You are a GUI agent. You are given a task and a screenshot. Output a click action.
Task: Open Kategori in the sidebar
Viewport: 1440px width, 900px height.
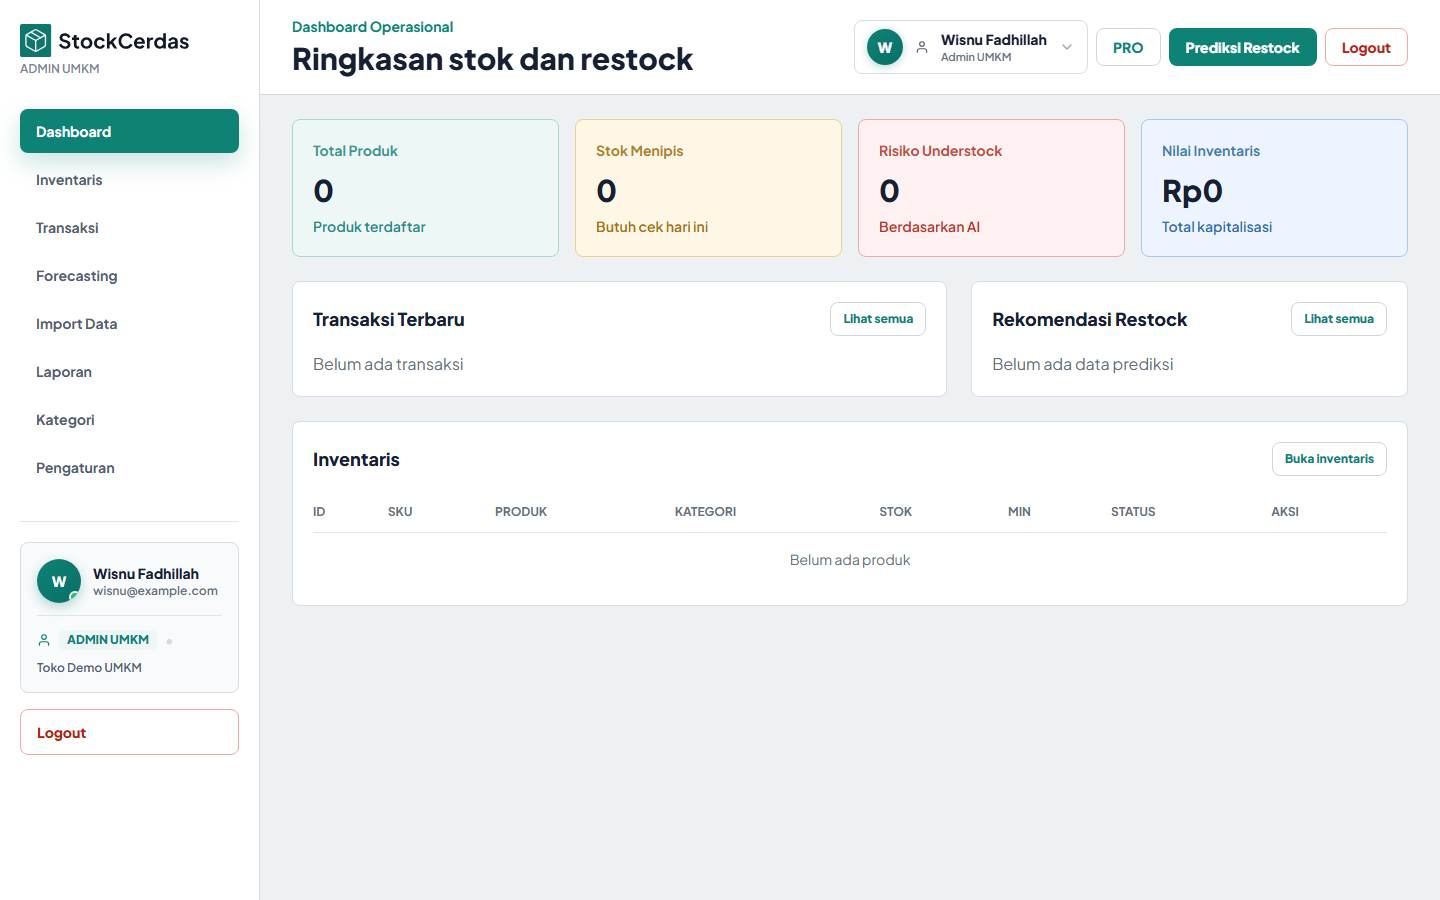pos(129,420)
